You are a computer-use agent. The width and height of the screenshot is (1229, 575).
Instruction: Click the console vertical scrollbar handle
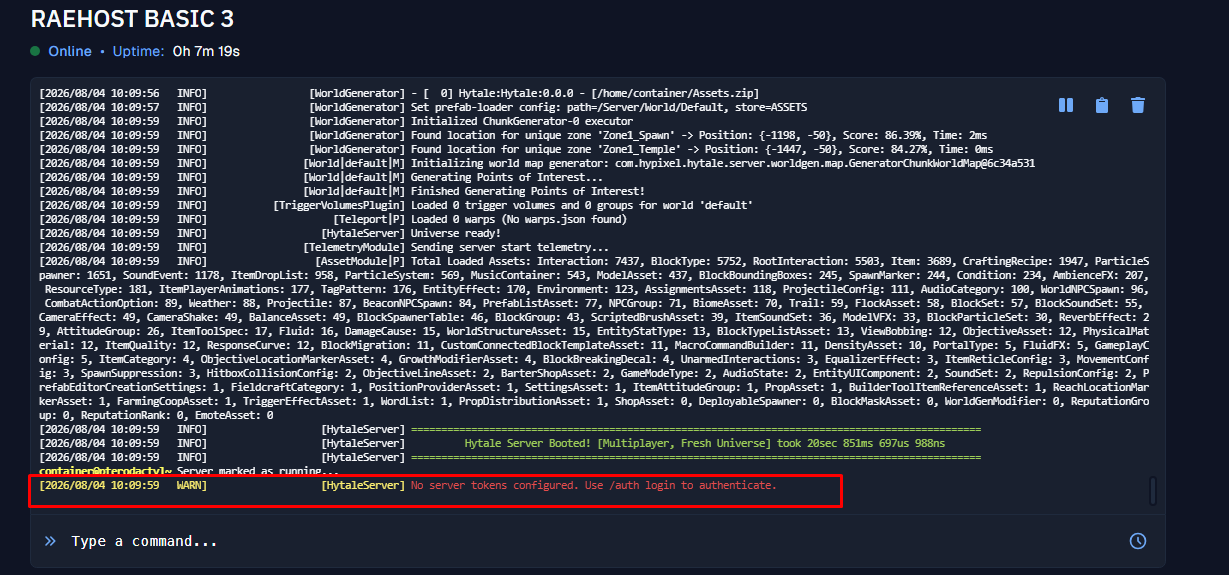click(x=1153, y=490)
